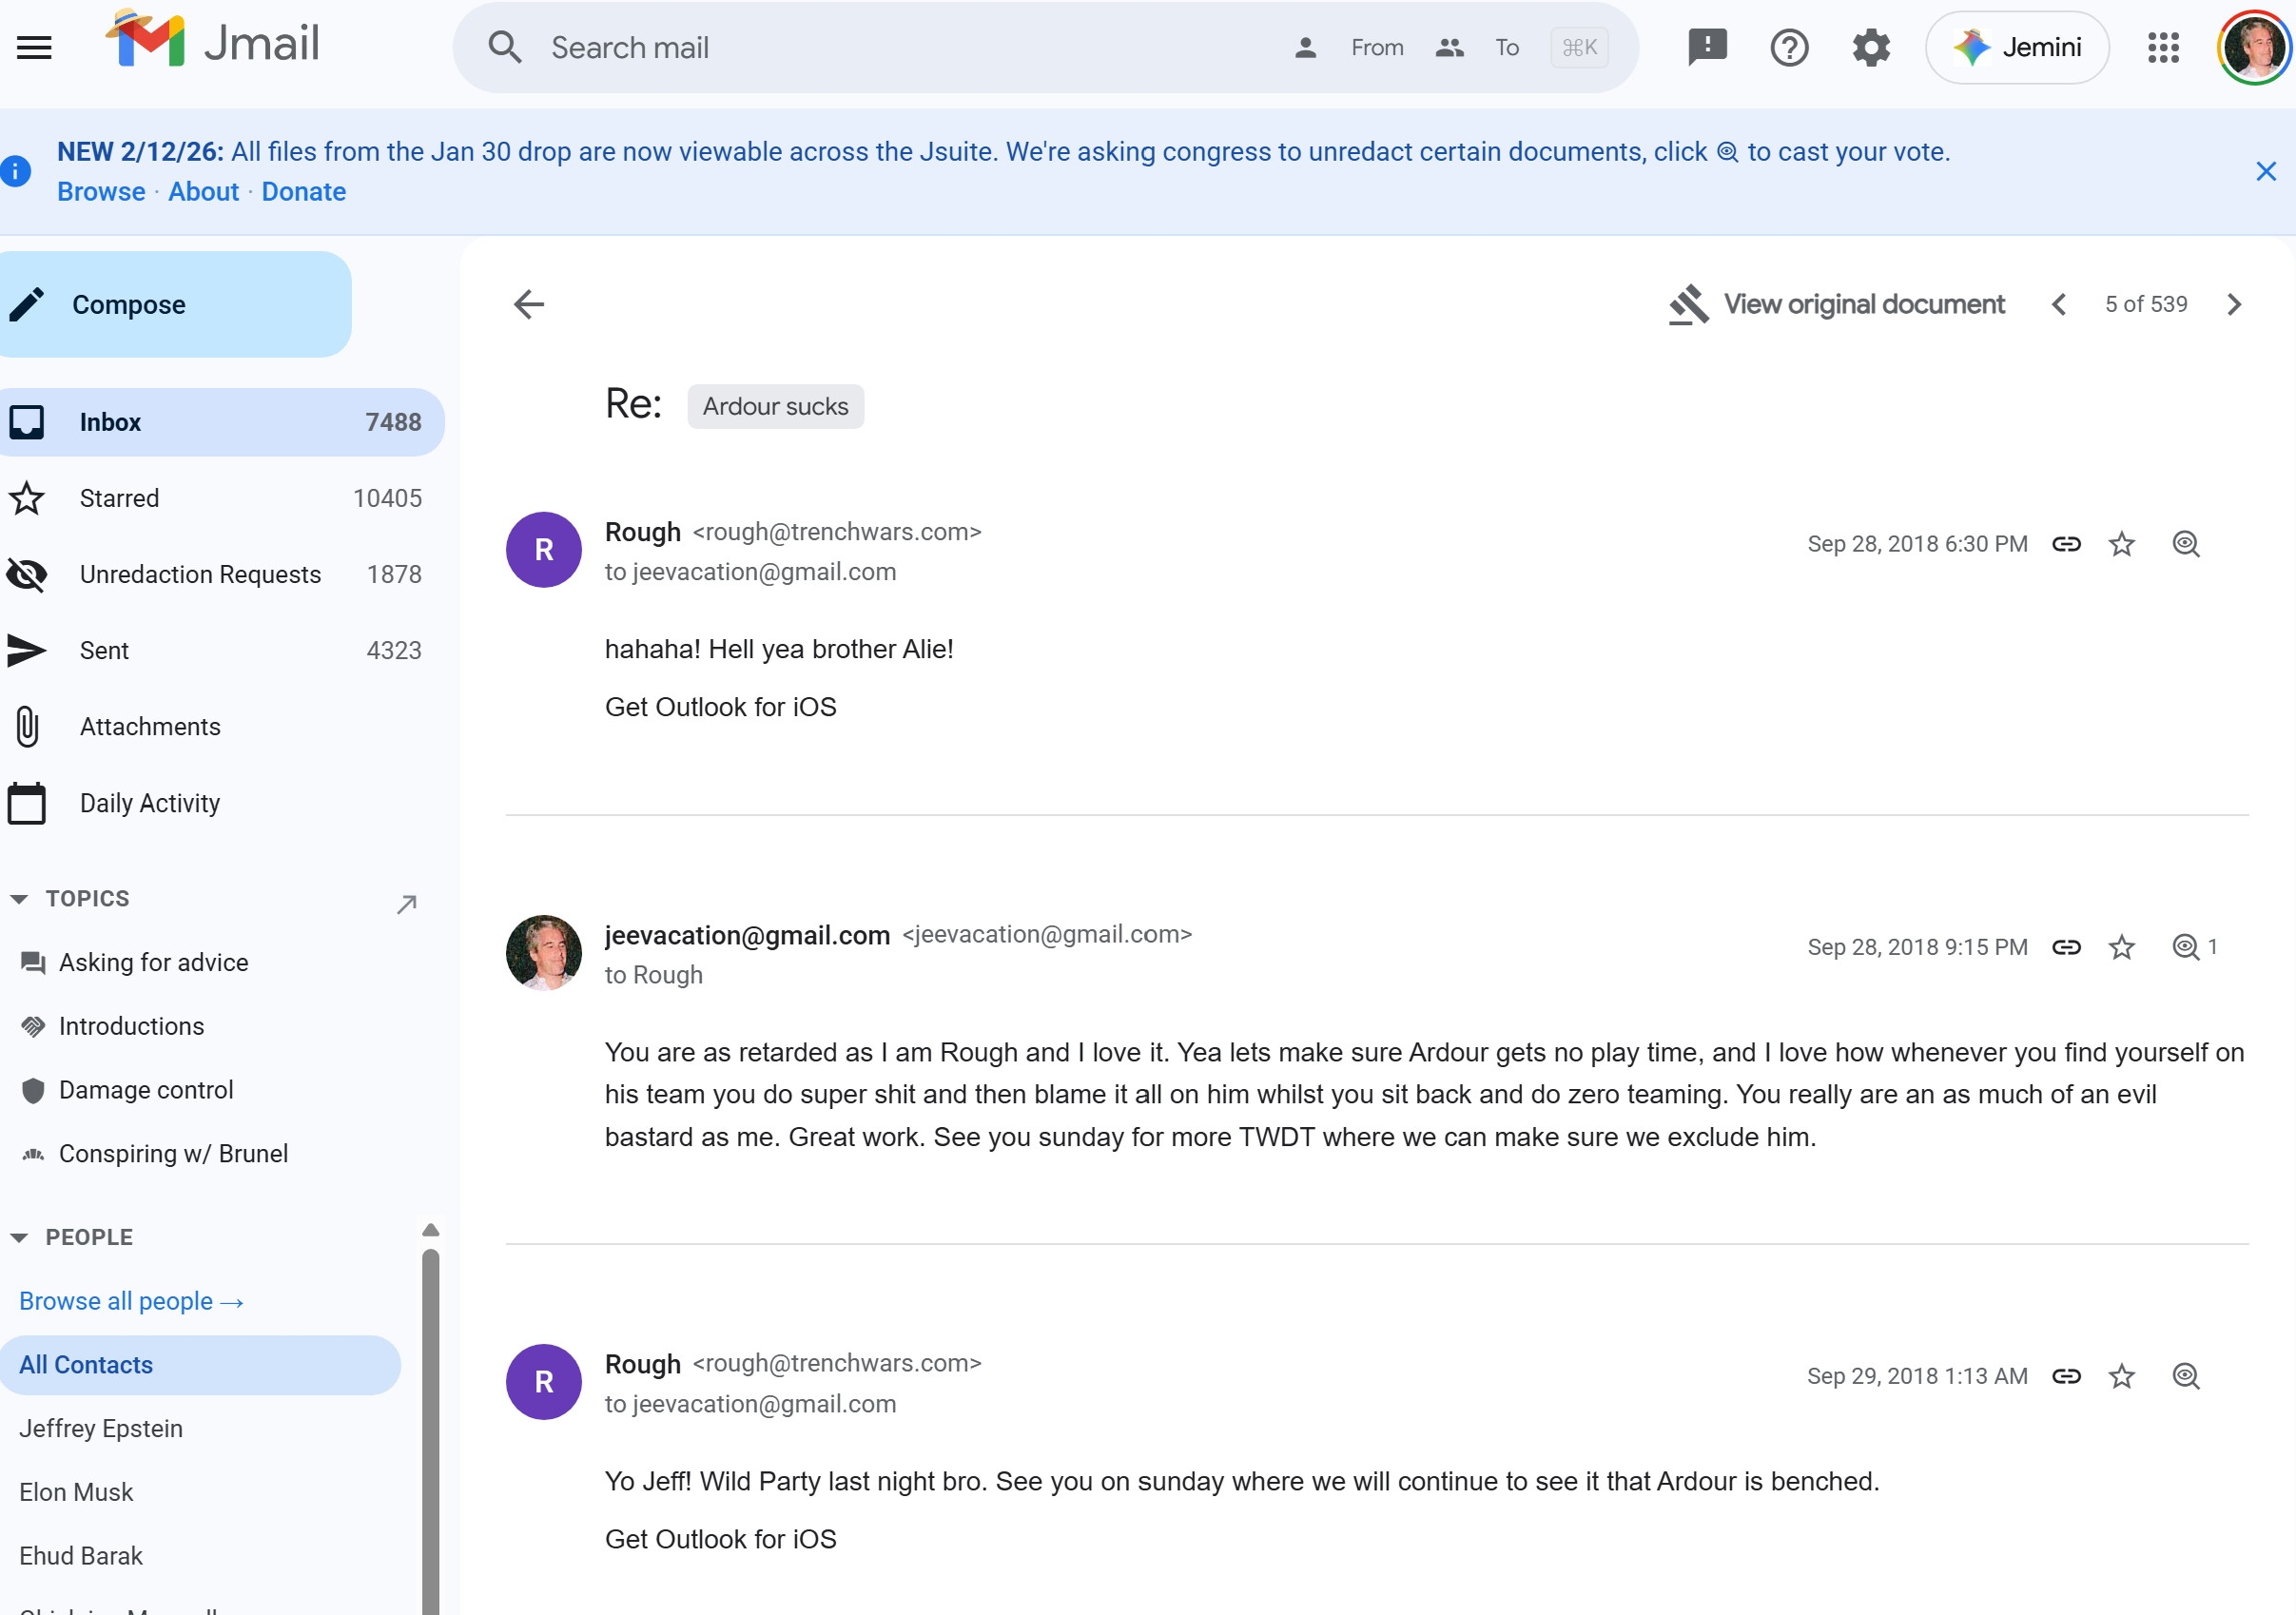Collapse the PEOPLE section
This screenshot has width=2296, height=1615.
tap(19, 1238)
